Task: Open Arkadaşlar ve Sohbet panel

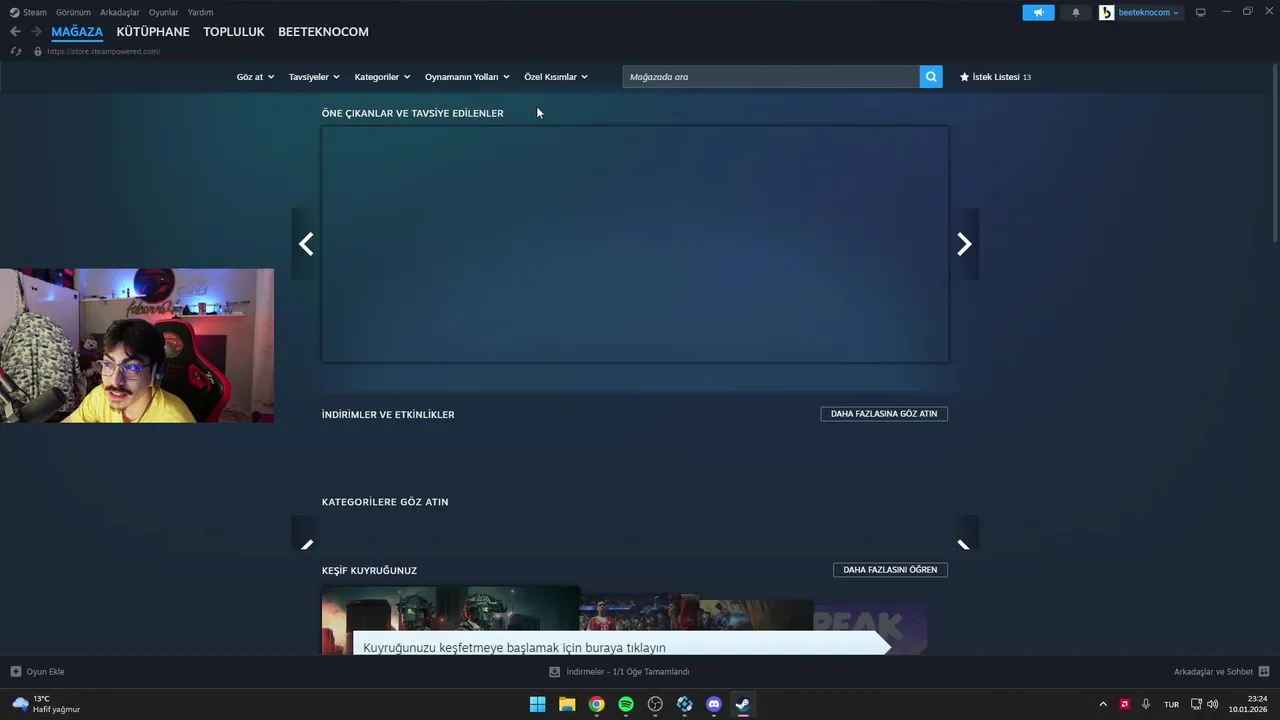Action: (1221, 672)
